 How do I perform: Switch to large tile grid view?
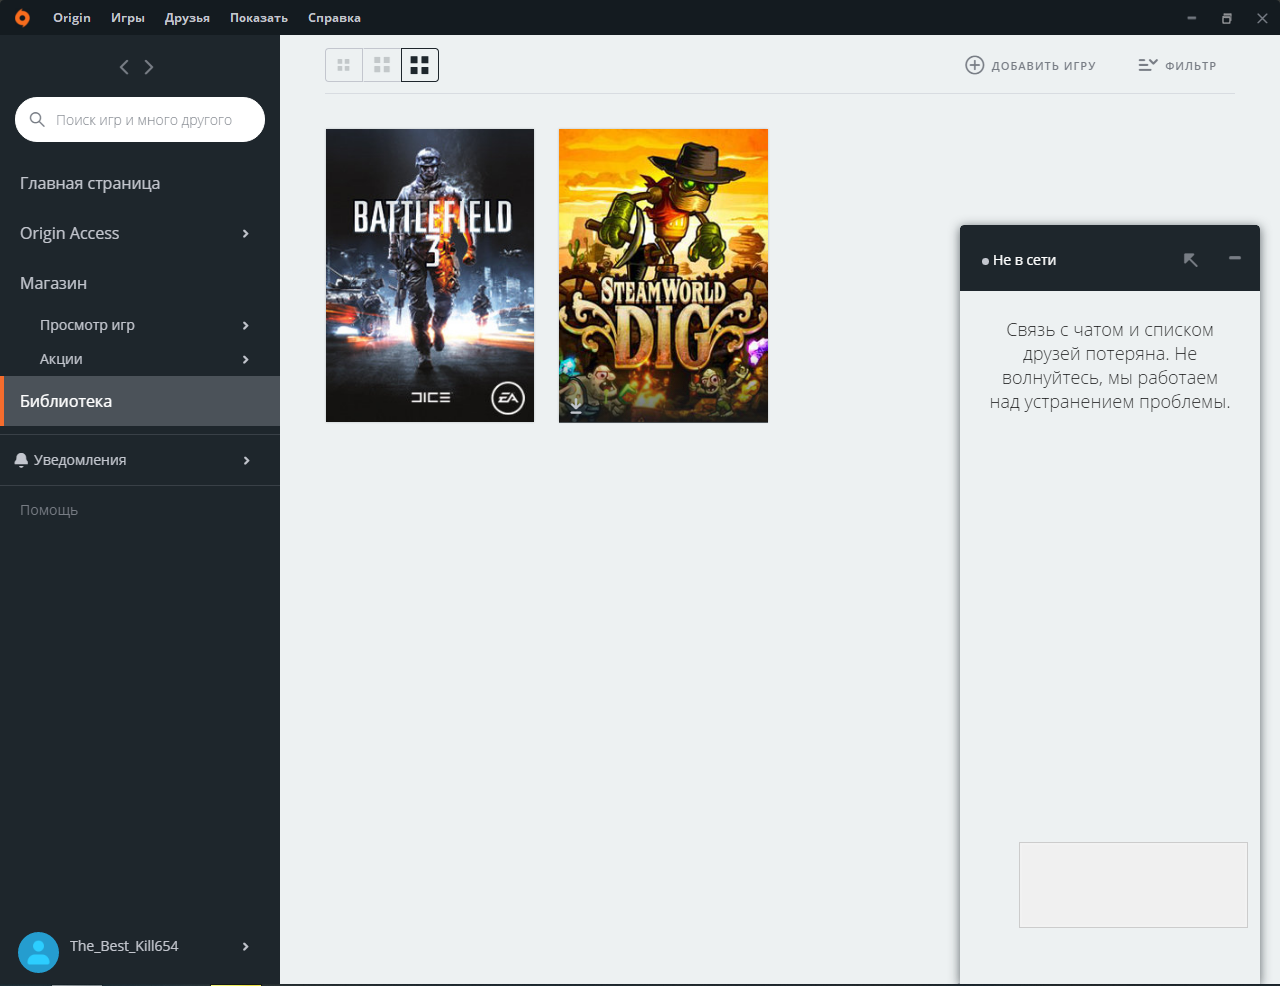click(420, 65)
